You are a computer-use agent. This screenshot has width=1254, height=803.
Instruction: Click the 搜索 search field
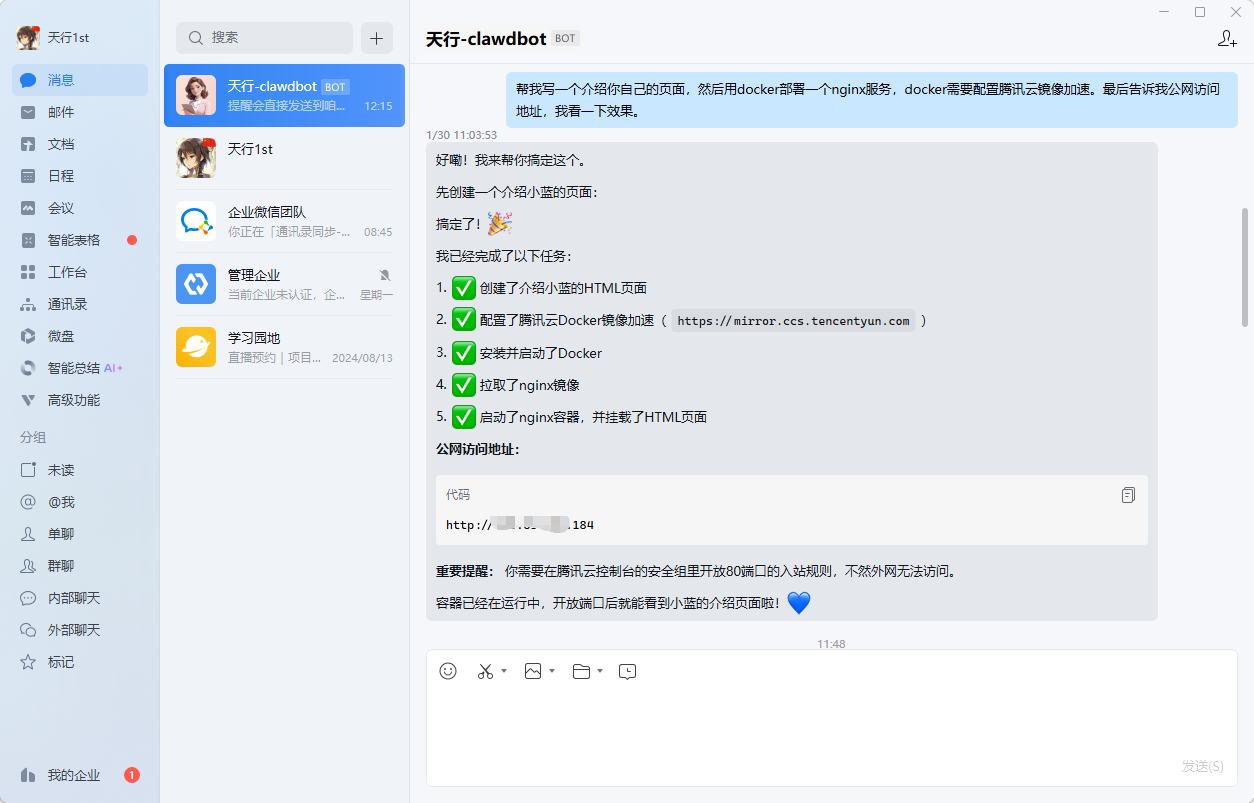[x=264, y=37]
